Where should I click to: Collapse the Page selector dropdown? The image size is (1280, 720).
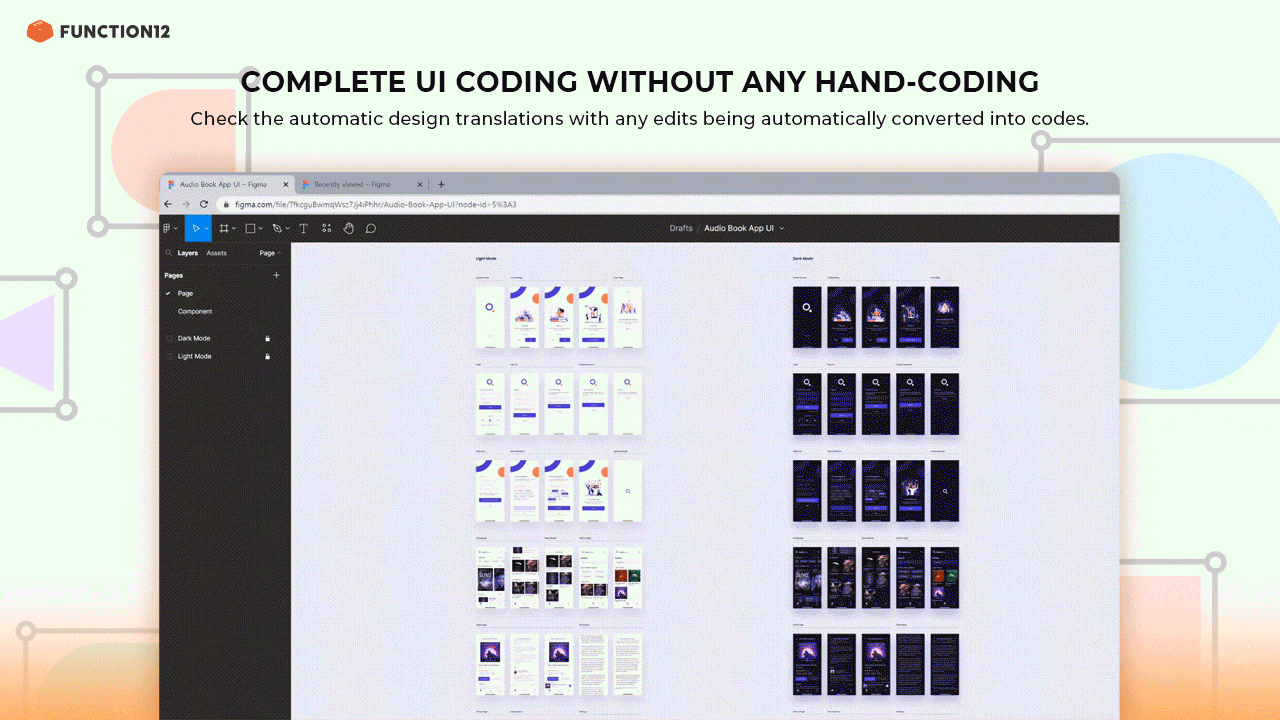(270, 253)
